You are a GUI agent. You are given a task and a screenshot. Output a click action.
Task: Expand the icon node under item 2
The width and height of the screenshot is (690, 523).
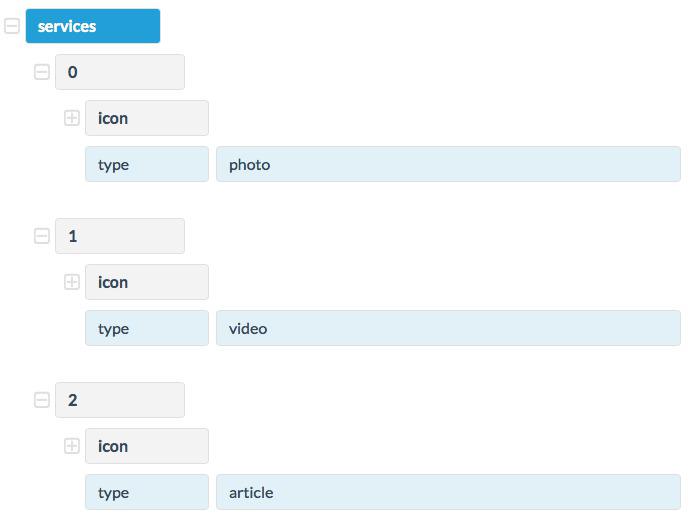[x=72, y=446]
